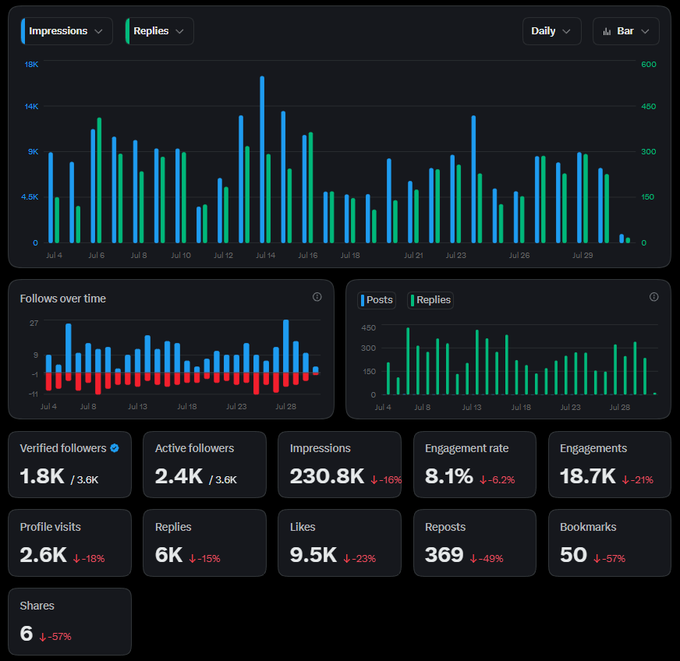Image resolution: width=680 pixels, height=661 pixels.
Task: Click the Follows over time title
Action: point(63,299)
